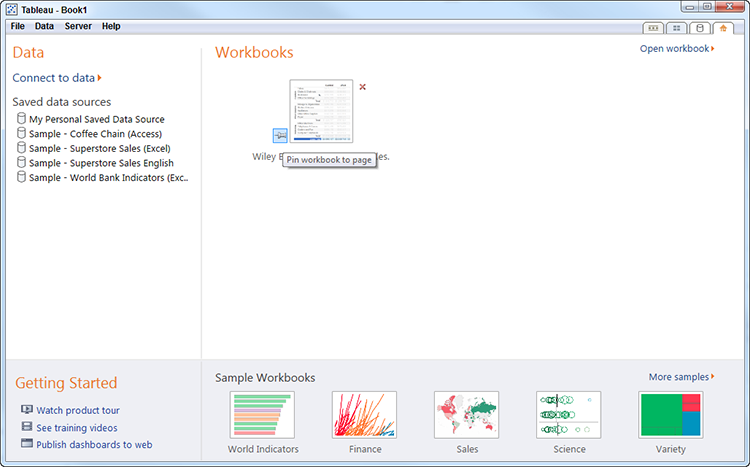This screenshot has width=750, height=467.
Task: Click the window icon beside Publish dashboards to web
Action: 27,444
